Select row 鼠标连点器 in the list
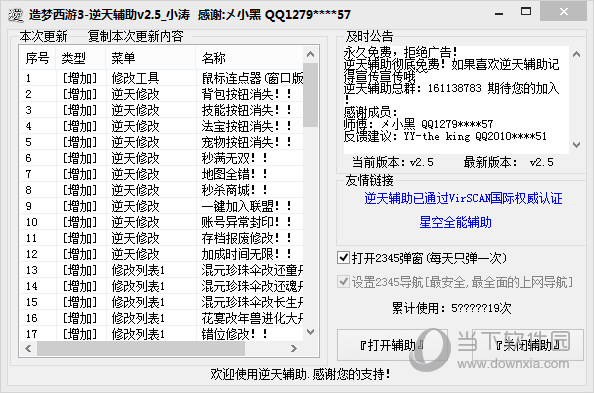Screen dimensions: 594x393 (x=161, y=78)
